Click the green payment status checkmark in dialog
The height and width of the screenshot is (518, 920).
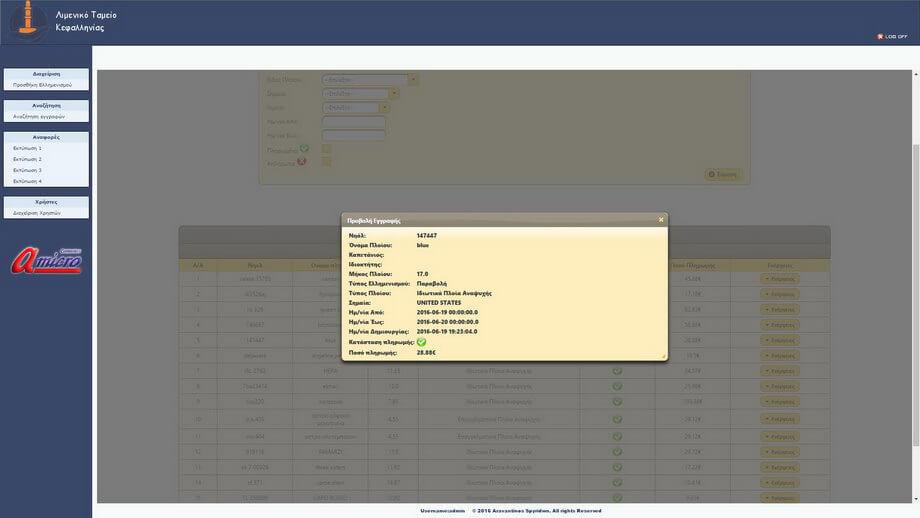pos(421,342)
